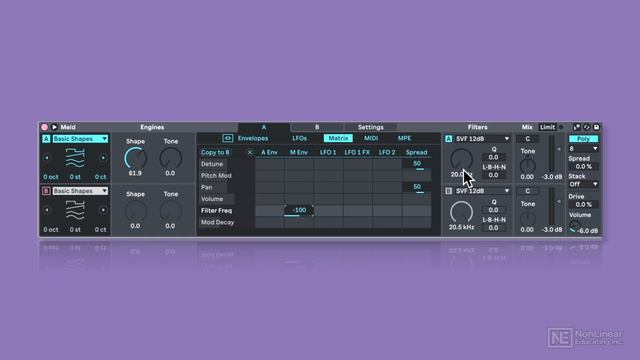Click Detune Spread value 50 cell

(417, 164)
